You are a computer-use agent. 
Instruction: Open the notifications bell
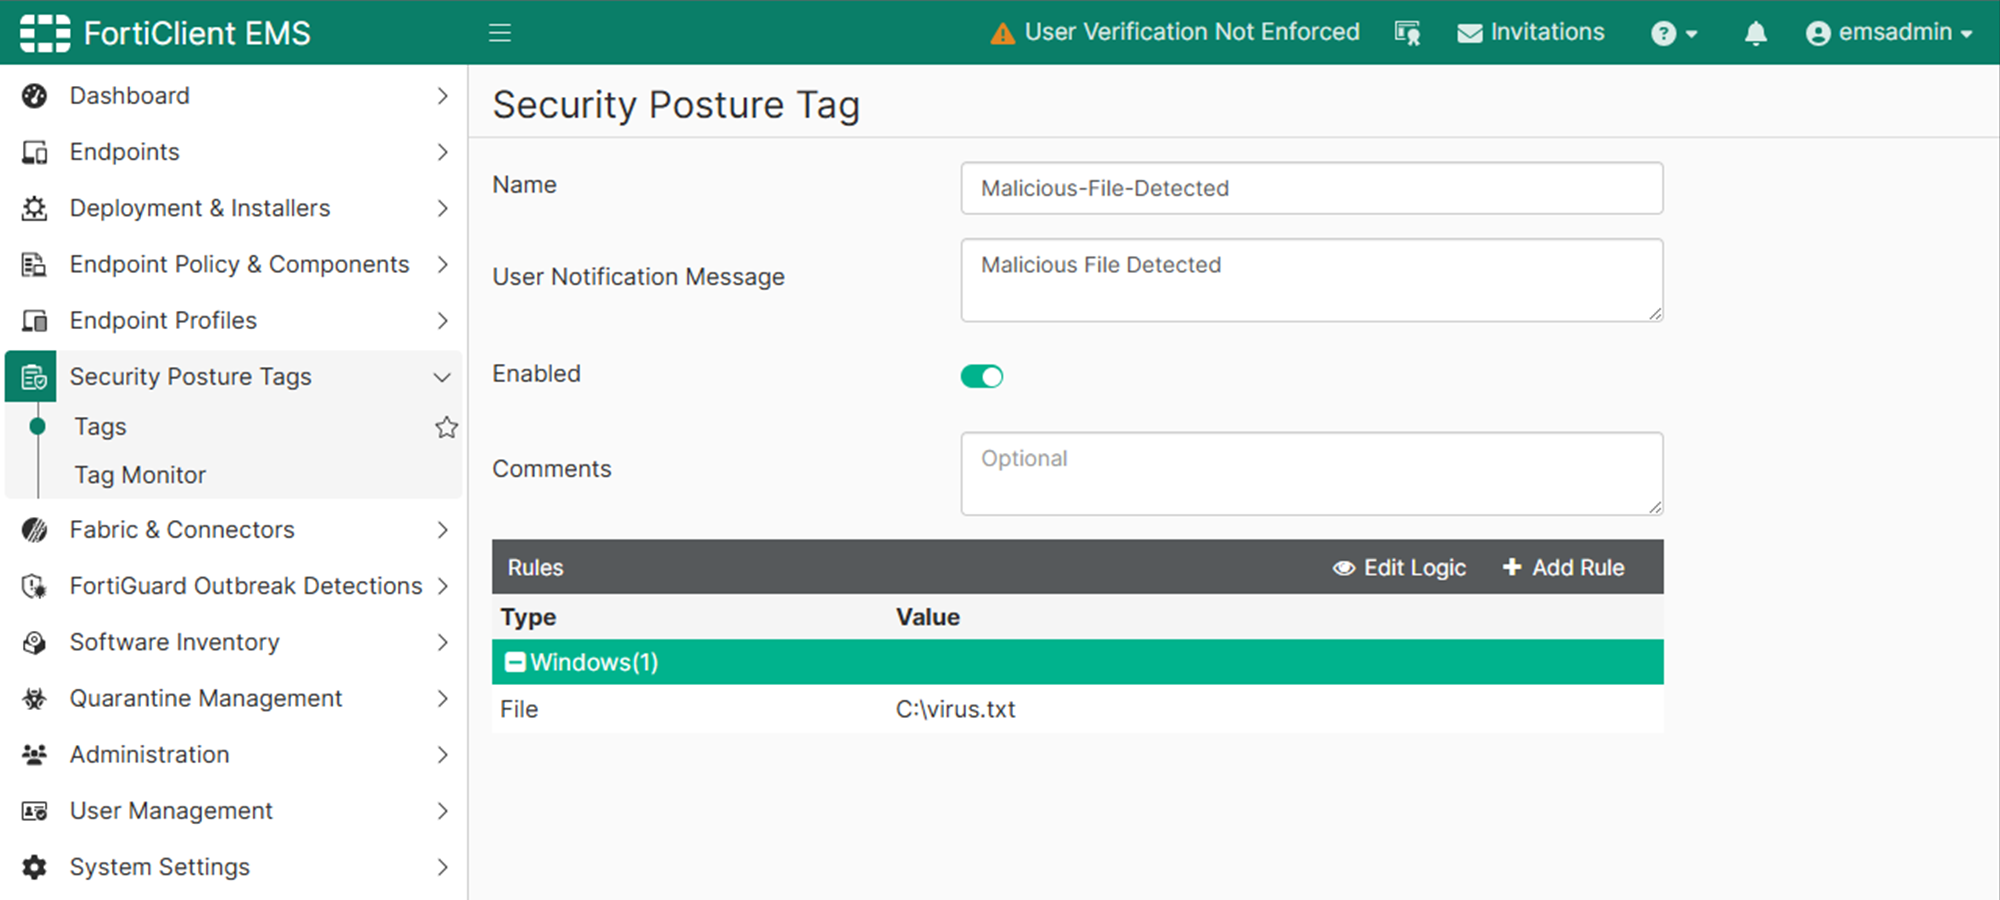(1755, 34)
